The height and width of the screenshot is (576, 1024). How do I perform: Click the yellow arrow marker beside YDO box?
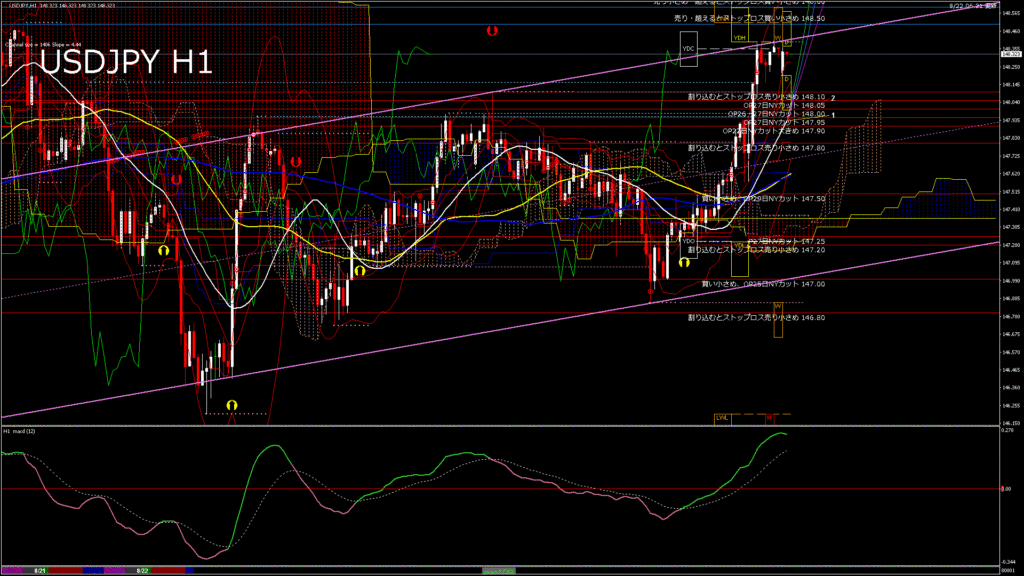(684, 262)
